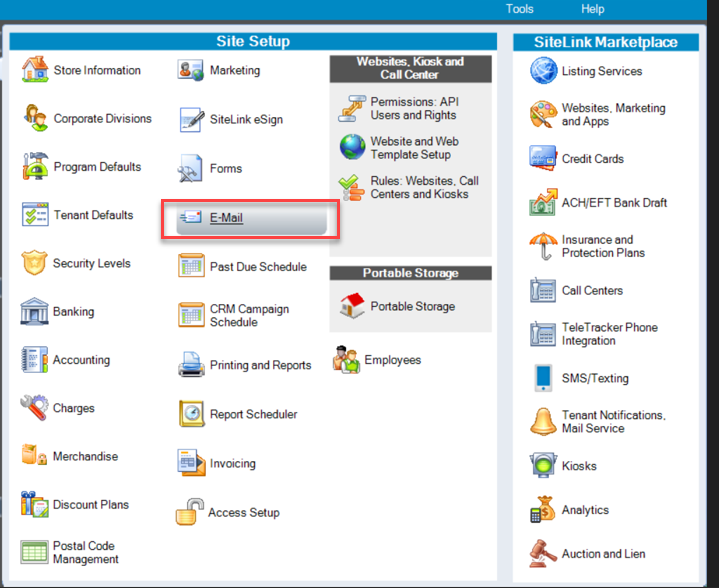Click the Credit Cards icon
The image size is (719, 588).
[543, 158]
